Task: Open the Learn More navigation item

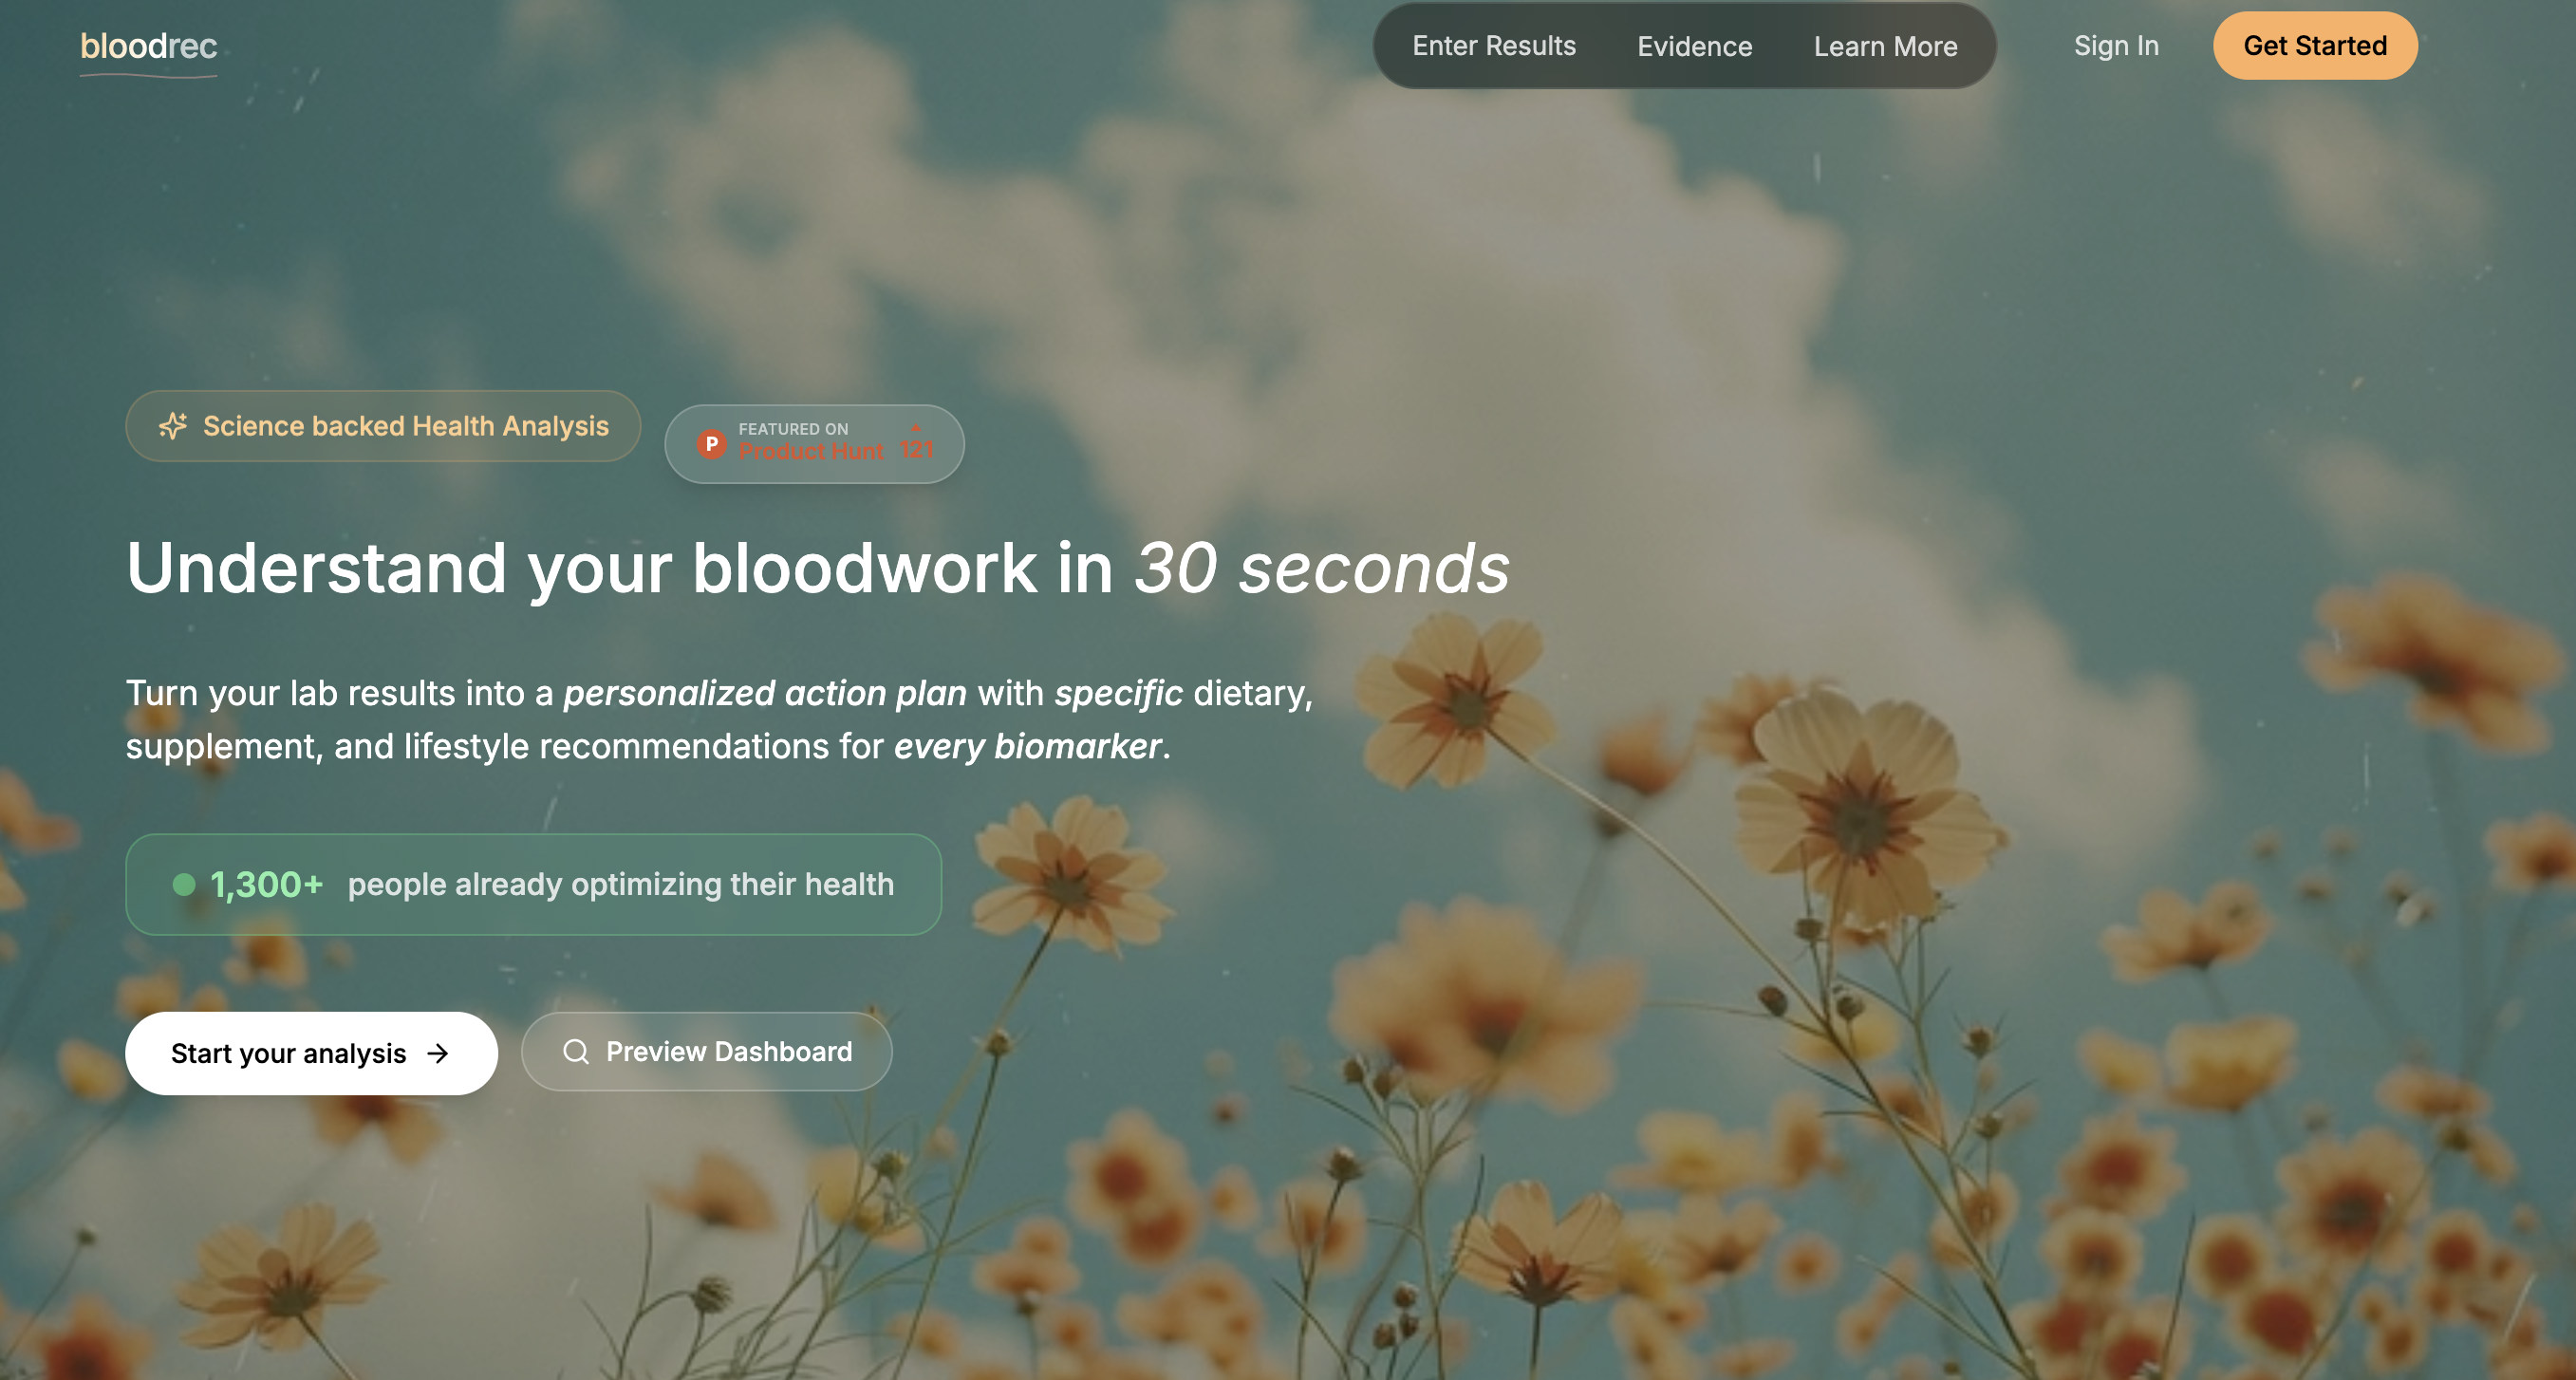Action: [x=1885, y=45]
